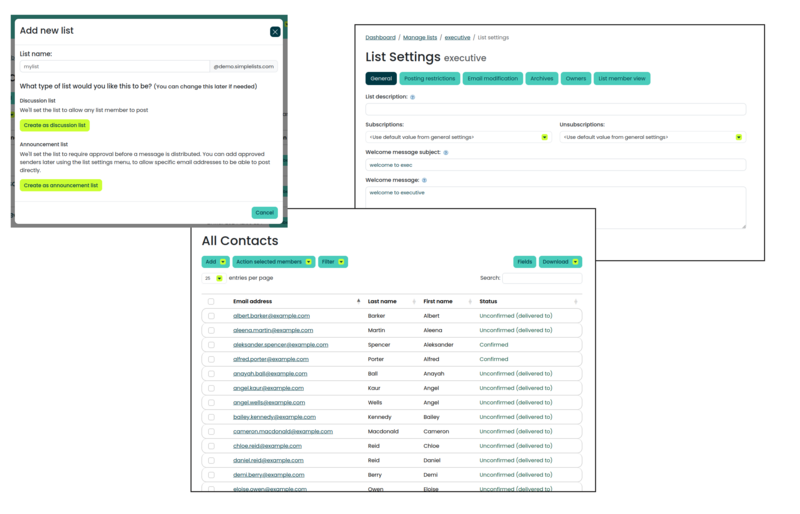Click the Fields button
This screenshot has height=514, width=800.
pyautogui.click(x=524, y=262)
